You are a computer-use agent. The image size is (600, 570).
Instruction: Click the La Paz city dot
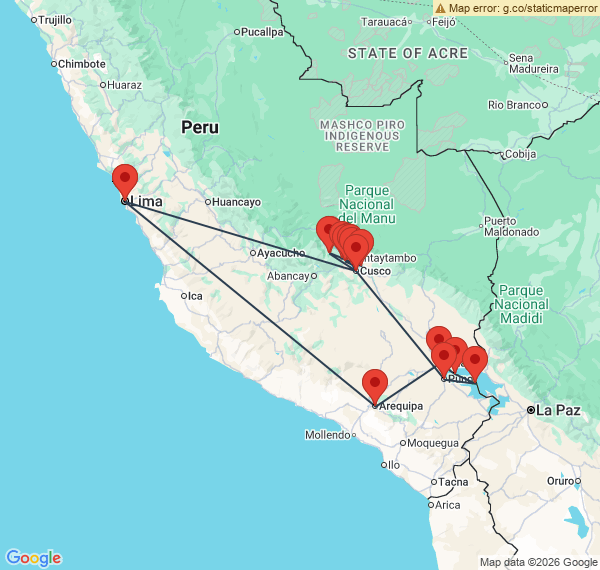coord(531,410)
